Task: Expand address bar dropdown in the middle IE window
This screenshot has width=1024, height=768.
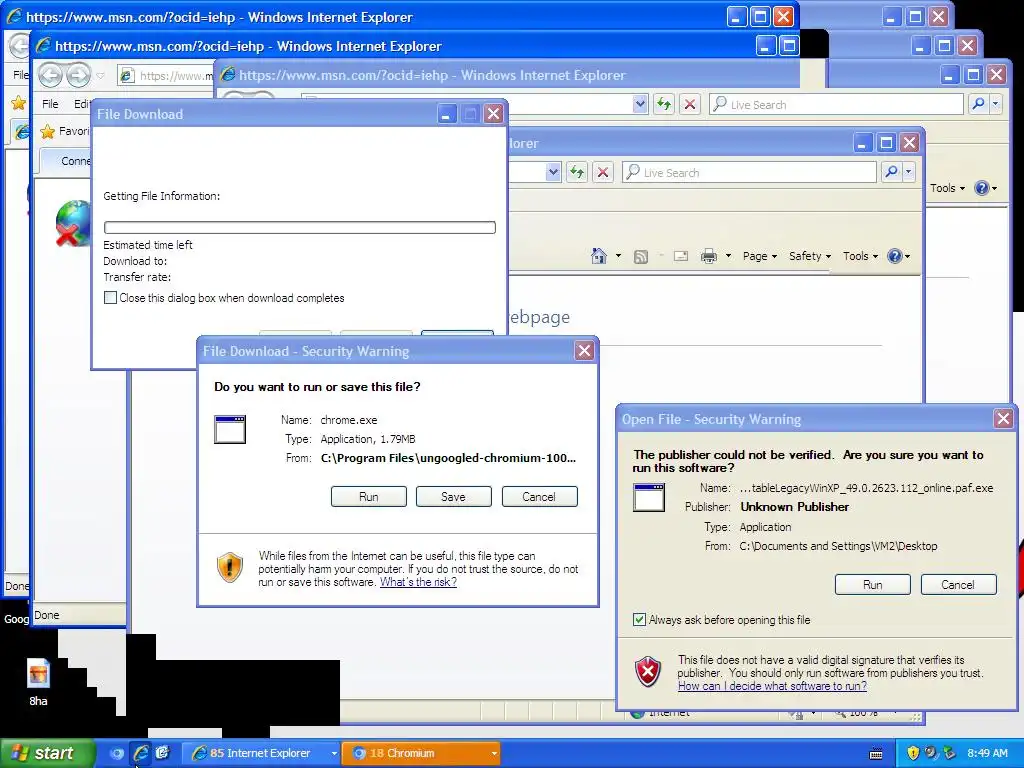Action: pyautogui.click(x=640, y=104)
